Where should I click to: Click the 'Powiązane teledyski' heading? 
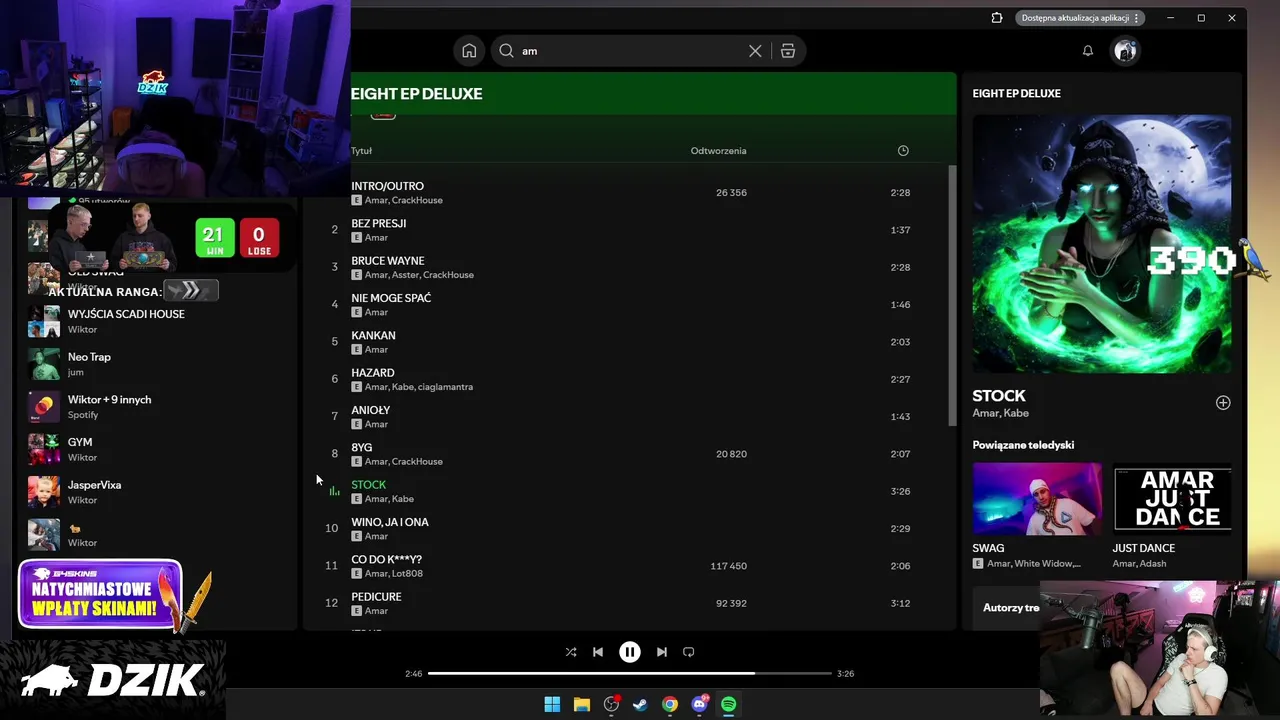click(1023, 445)
